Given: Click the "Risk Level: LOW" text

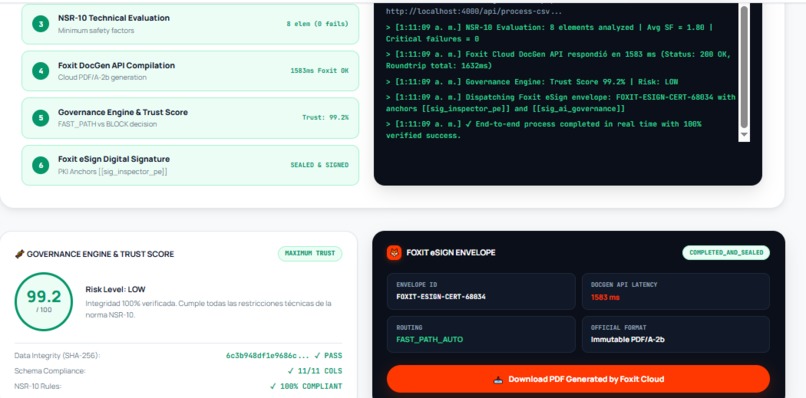Looking at the screenshot, I should click(x=115, y=290).
